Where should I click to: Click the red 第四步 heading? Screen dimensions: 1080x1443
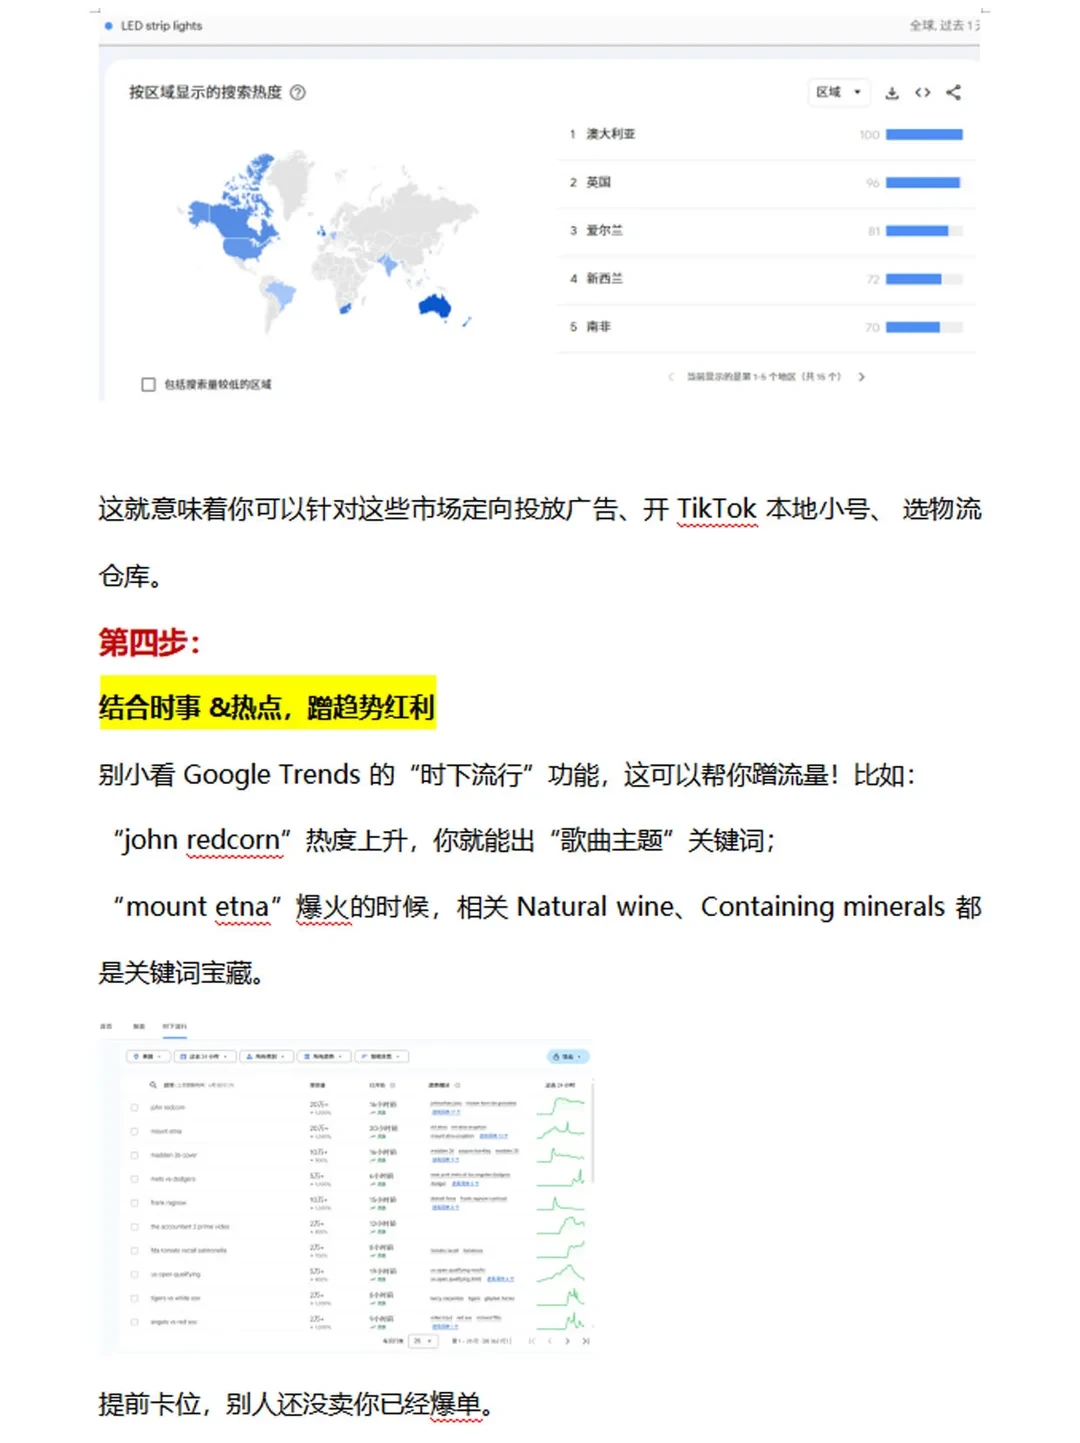(149, 642)
